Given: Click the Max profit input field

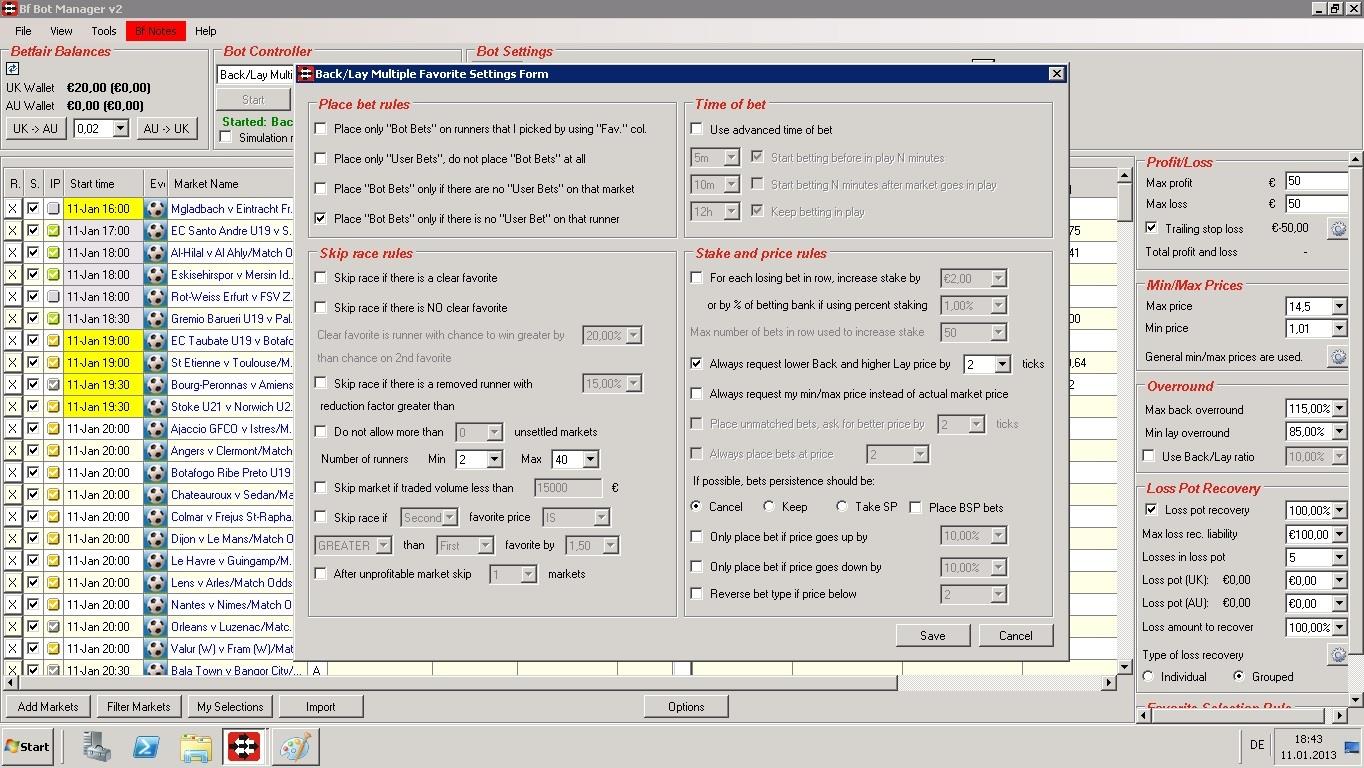Looking at the screenshot, I should (x=1316, y=182).
